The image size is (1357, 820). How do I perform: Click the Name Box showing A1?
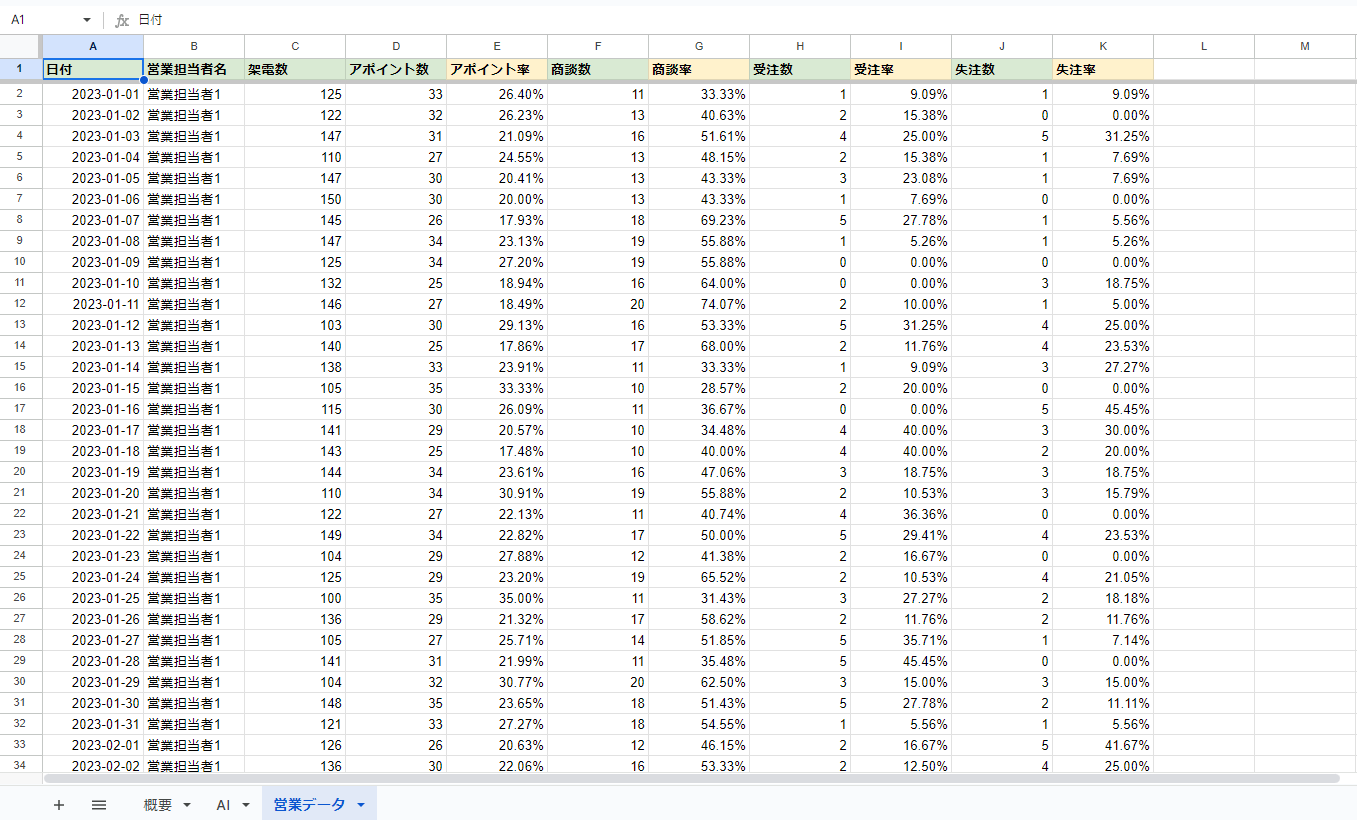(40, 20)
